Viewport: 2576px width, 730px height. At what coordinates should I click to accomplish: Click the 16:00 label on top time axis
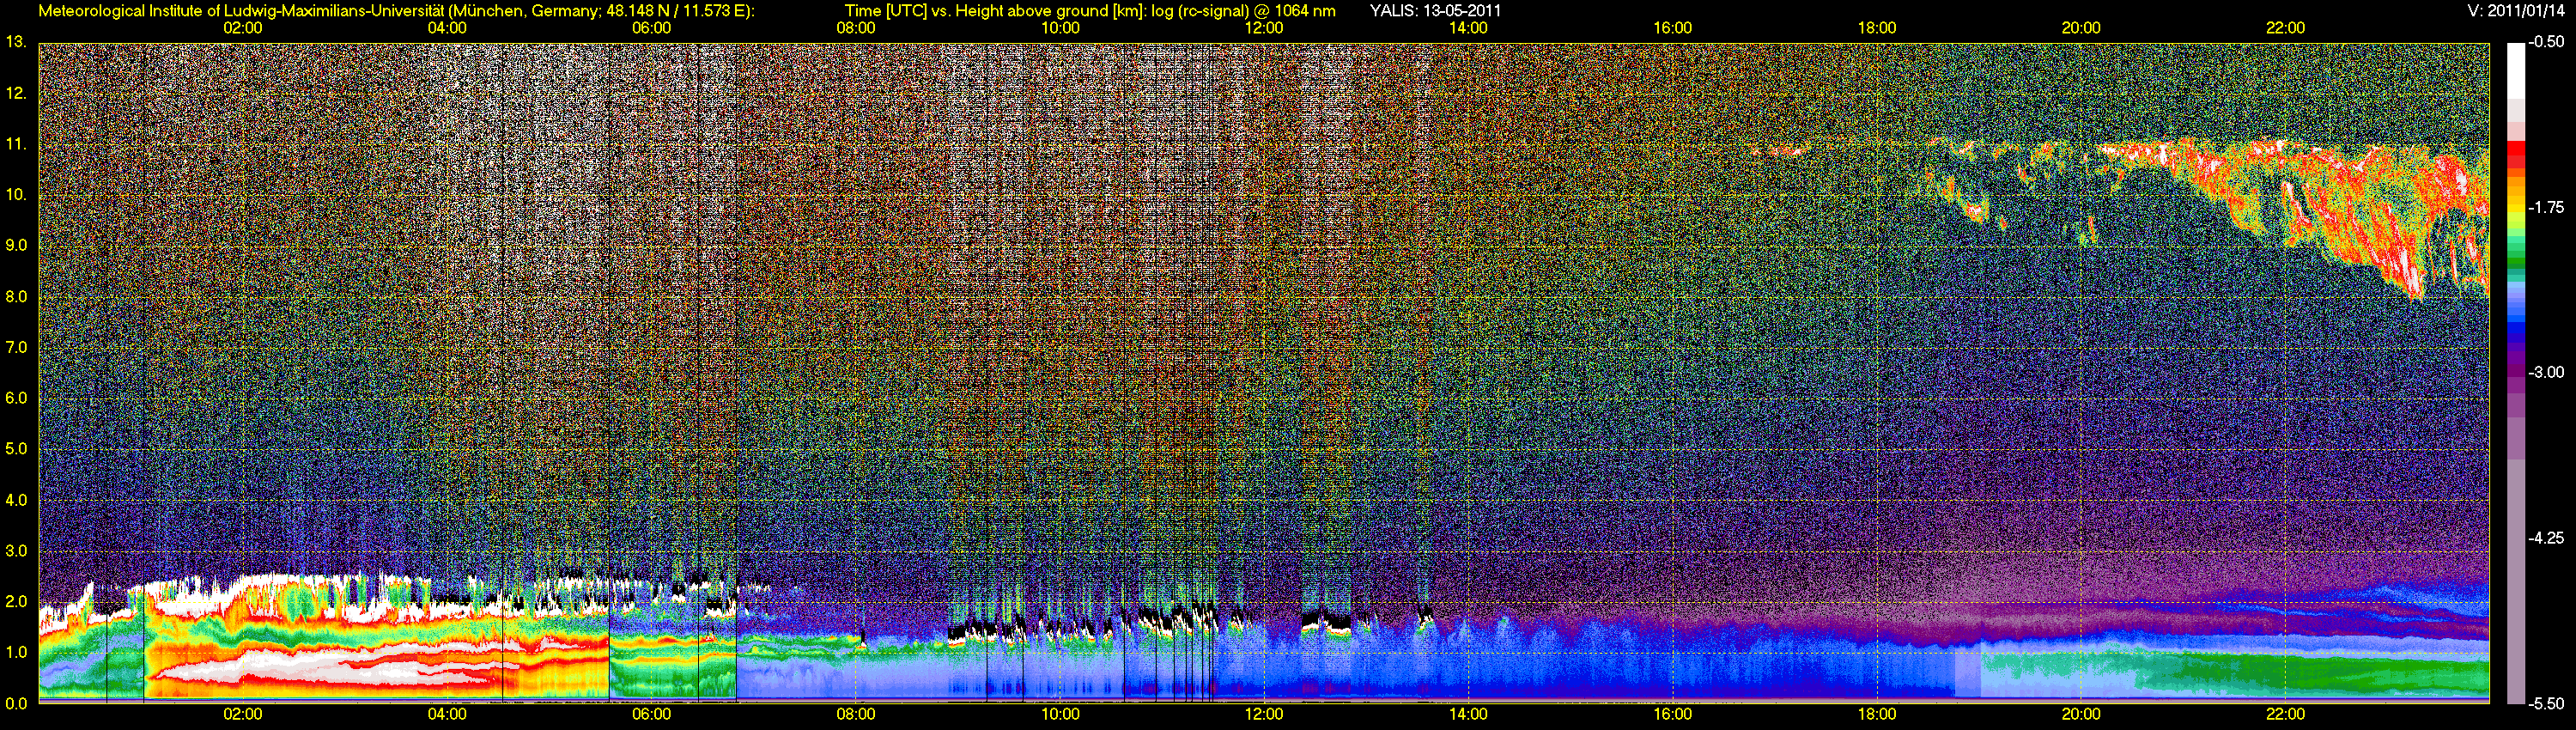pos(1672,28)
